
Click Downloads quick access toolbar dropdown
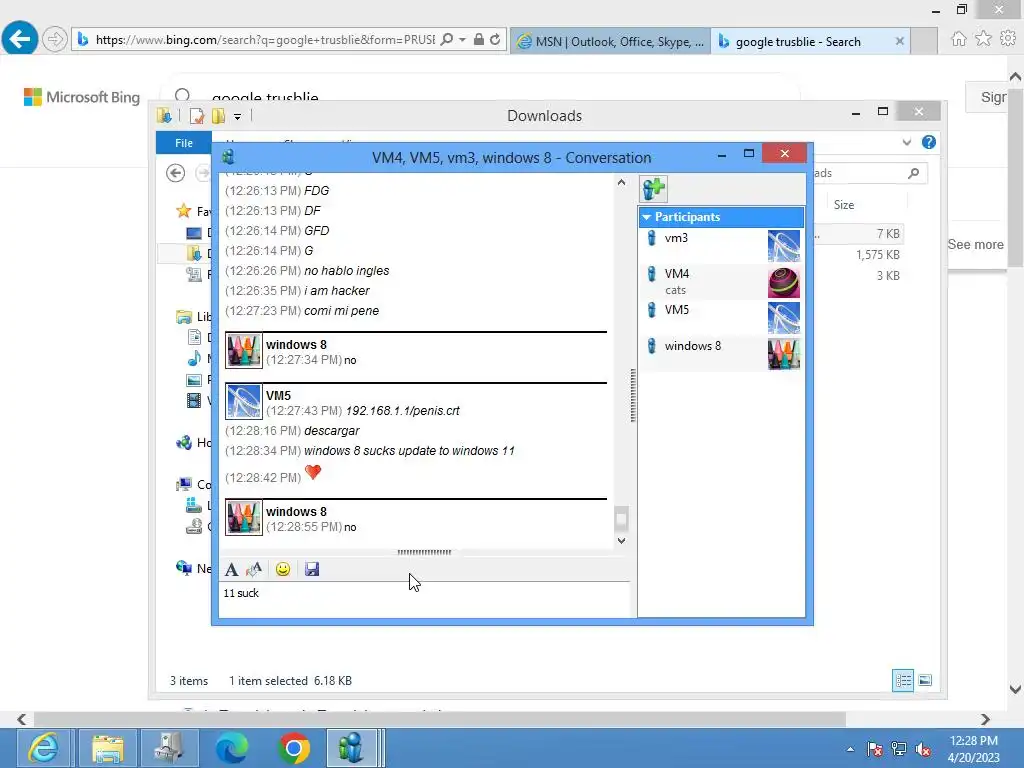[237, 116]
